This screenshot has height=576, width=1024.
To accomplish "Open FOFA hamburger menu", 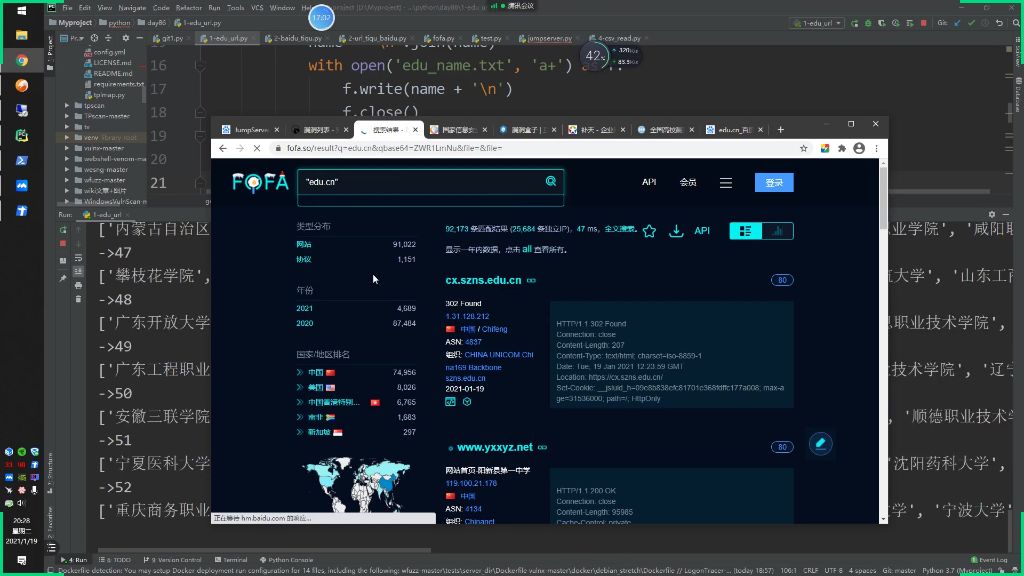I will [x=726, y=183].
